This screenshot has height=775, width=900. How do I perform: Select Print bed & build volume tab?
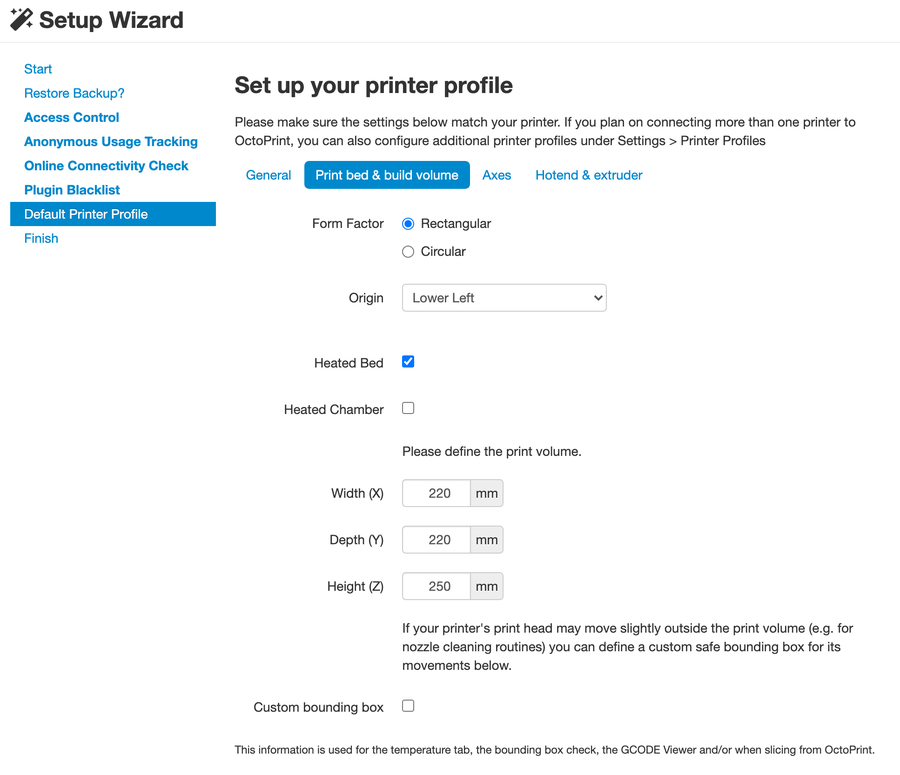(387, 175)
